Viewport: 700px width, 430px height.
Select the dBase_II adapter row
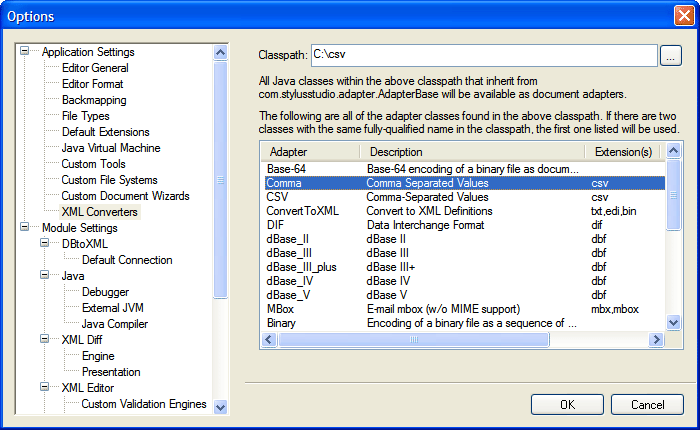pos(463,239)
